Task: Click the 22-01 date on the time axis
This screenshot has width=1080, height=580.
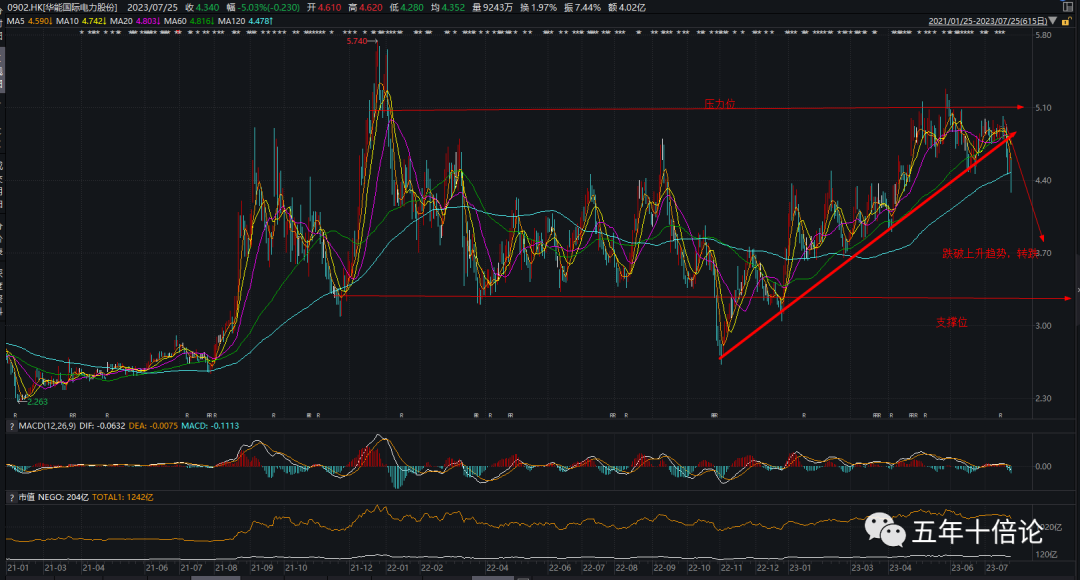Action: (397, 568)
